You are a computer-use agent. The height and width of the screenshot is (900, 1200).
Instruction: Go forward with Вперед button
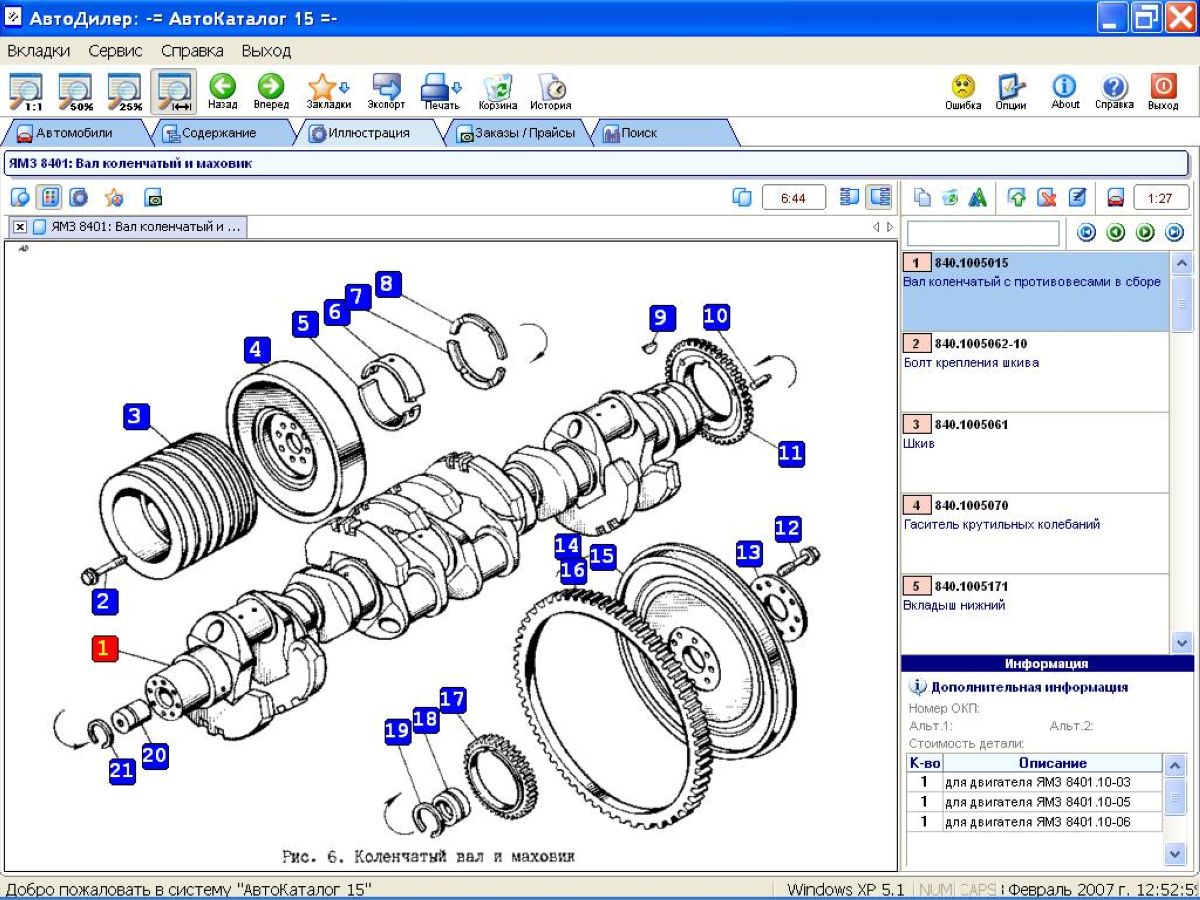click(271, 91)
